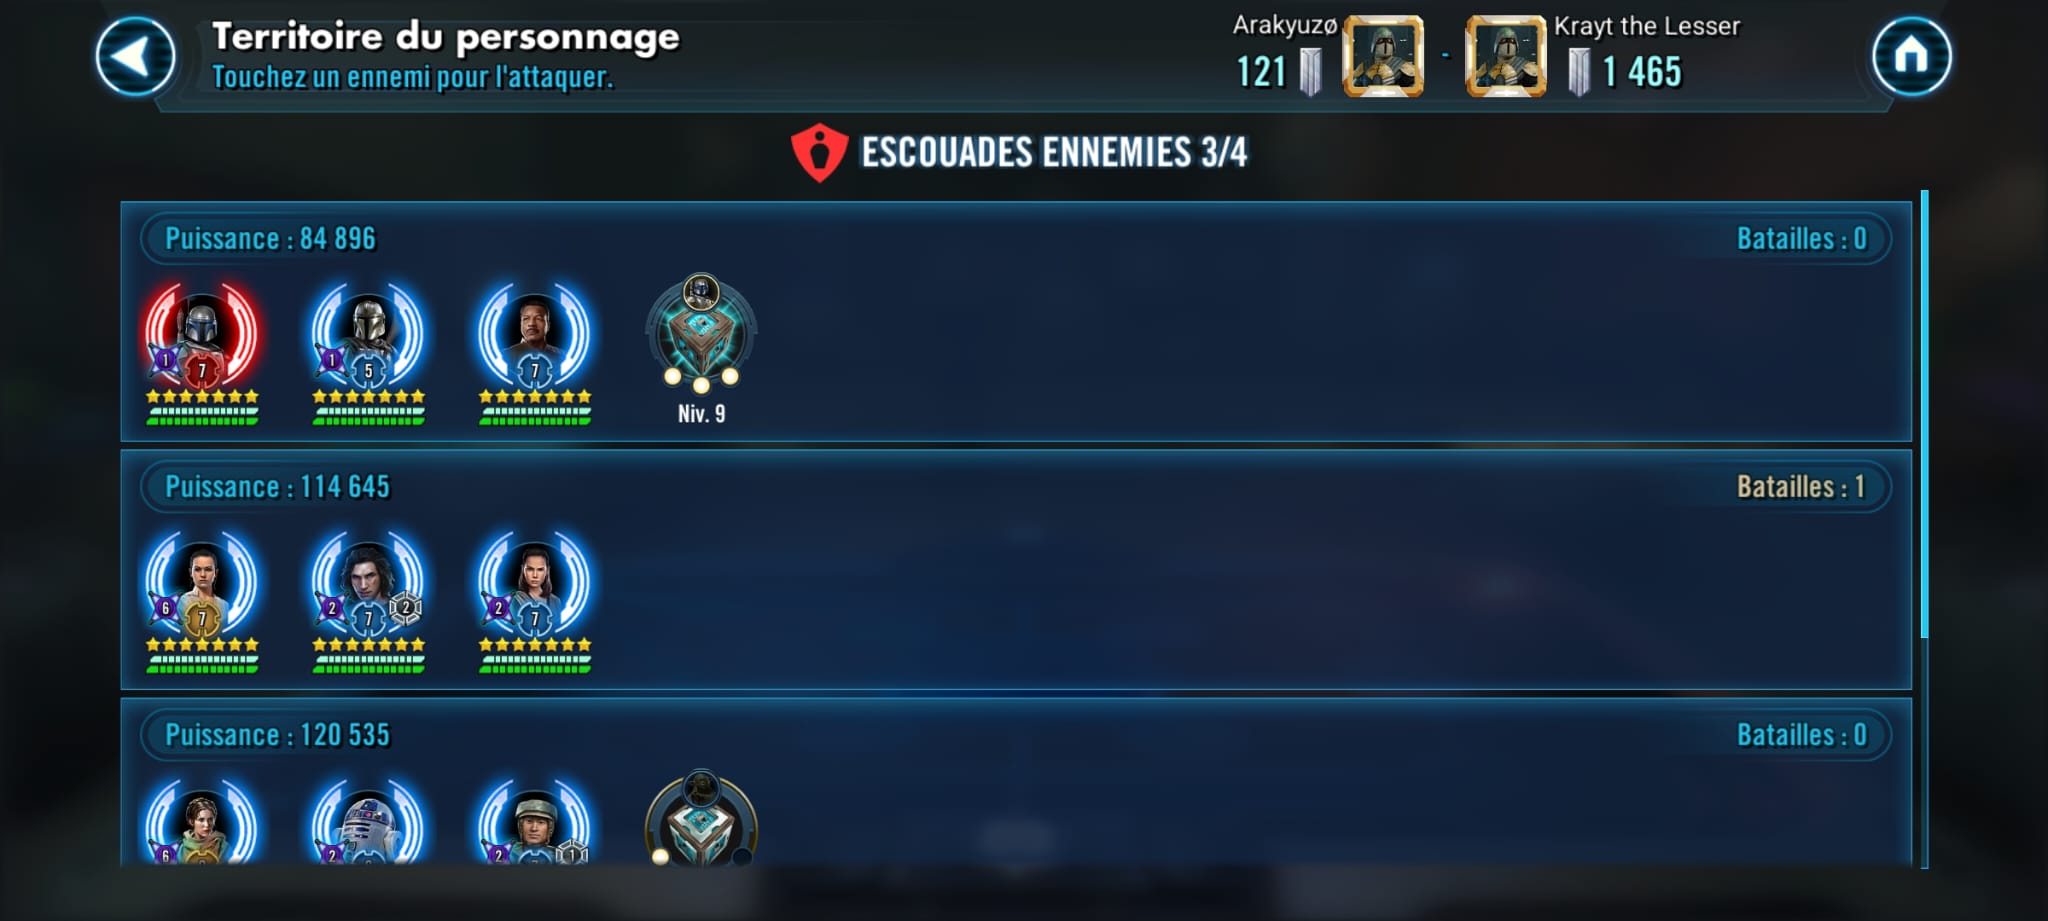Click the Escouades Ennemies red shield icon

coord(820,152)
